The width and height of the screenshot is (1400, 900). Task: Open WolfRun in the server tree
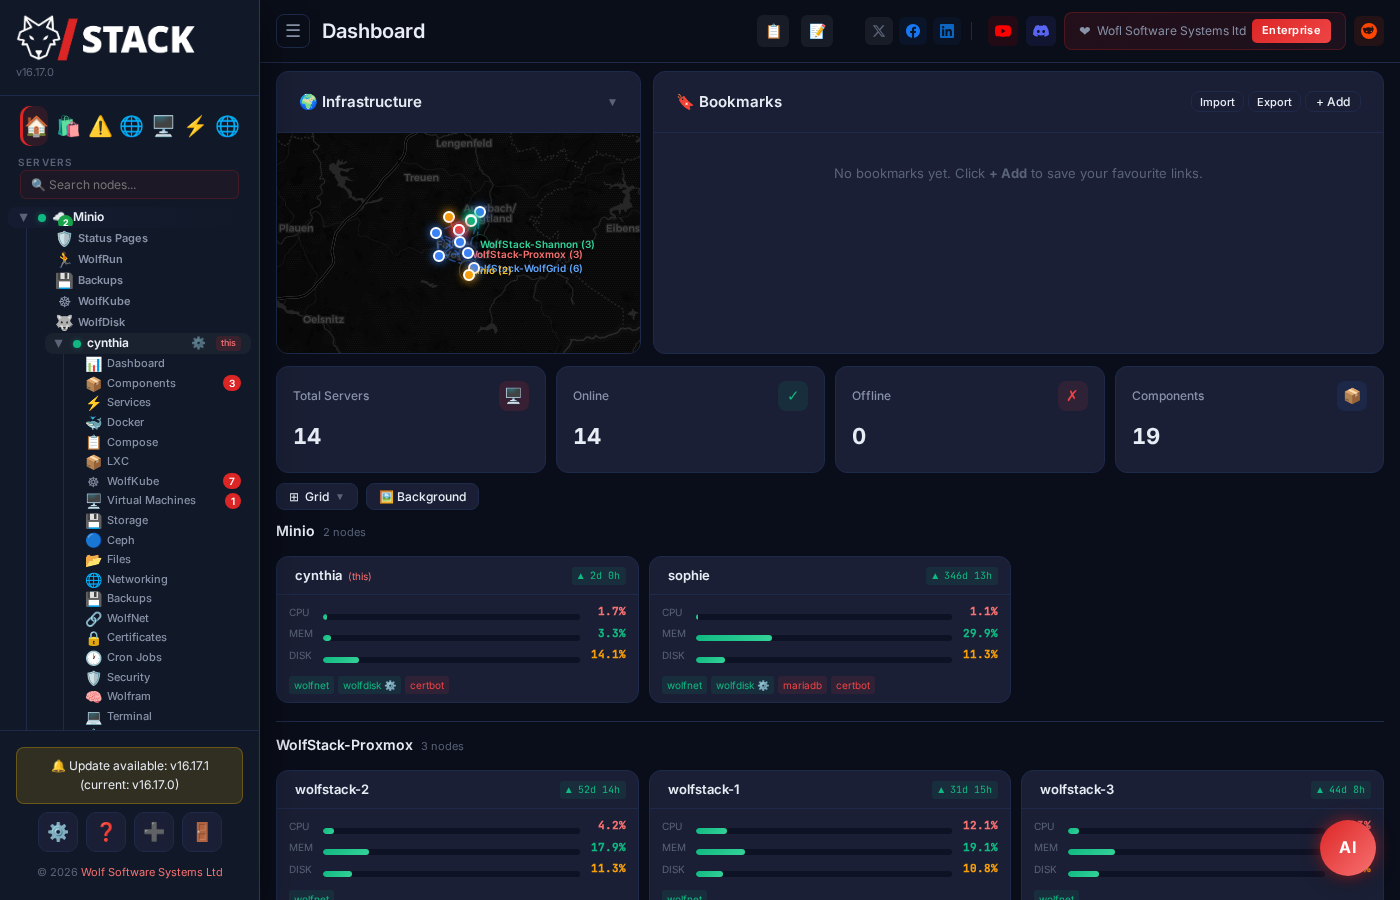[x=100, y=259]
